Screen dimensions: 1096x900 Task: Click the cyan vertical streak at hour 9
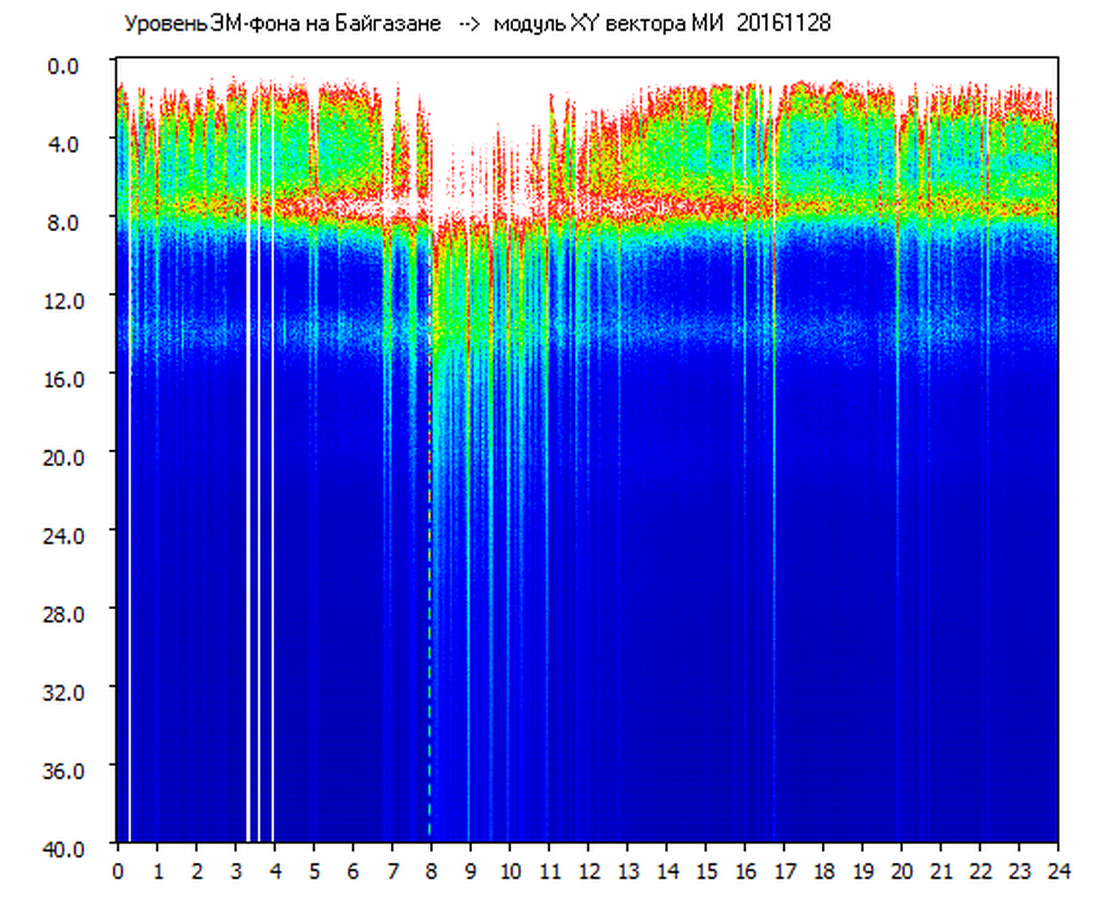[468, 600]
